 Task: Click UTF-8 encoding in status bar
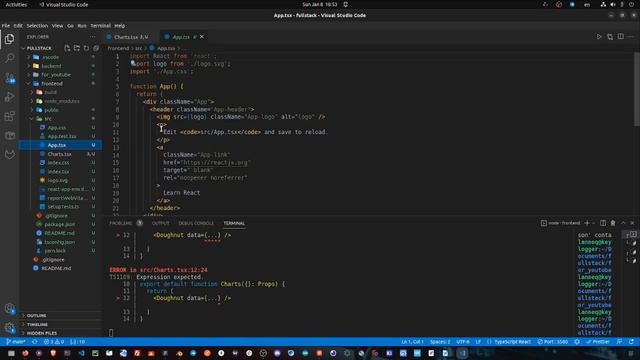pos(462,342)
